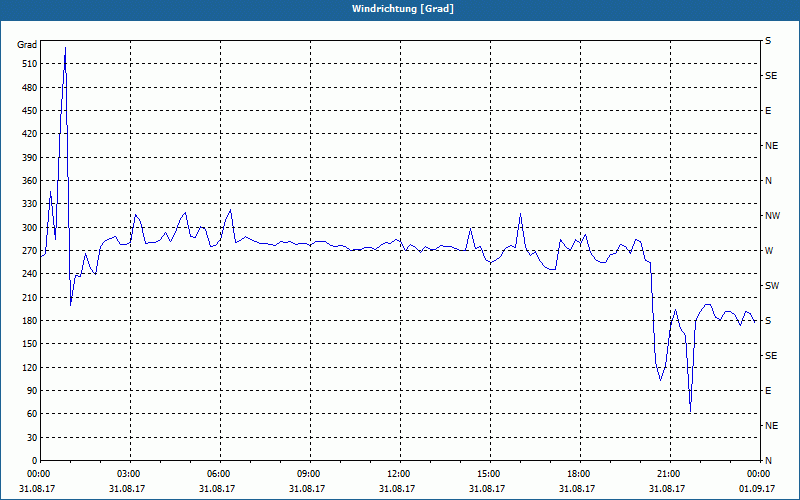Click the 300 y-axis label

pyautogui.click(x=30, y=227)
